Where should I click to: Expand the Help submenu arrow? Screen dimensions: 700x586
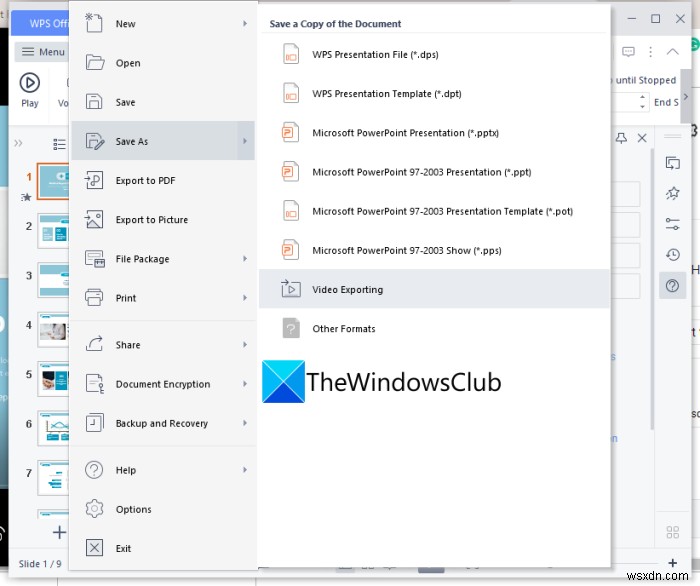point(245,470)
